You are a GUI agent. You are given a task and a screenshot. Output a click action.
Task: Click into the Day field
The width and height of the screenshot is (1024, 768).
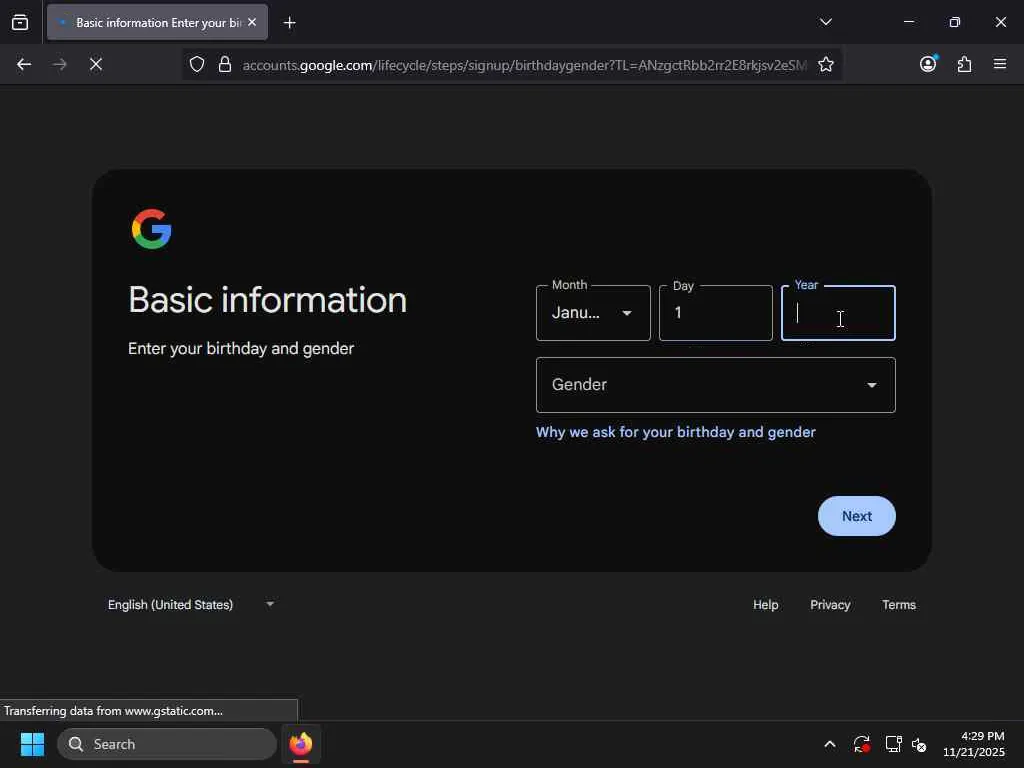point(716,313)
